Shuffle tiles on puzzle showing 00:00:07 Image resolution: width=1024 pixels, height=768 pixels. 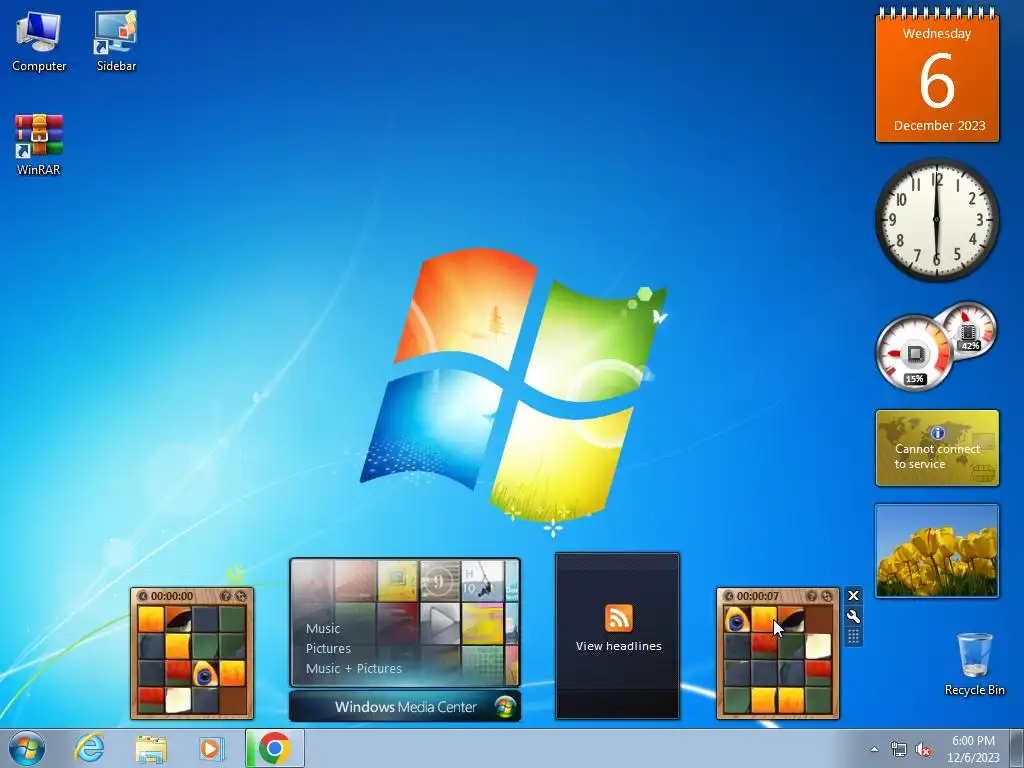pyautogui.click(x=827, y=596)
